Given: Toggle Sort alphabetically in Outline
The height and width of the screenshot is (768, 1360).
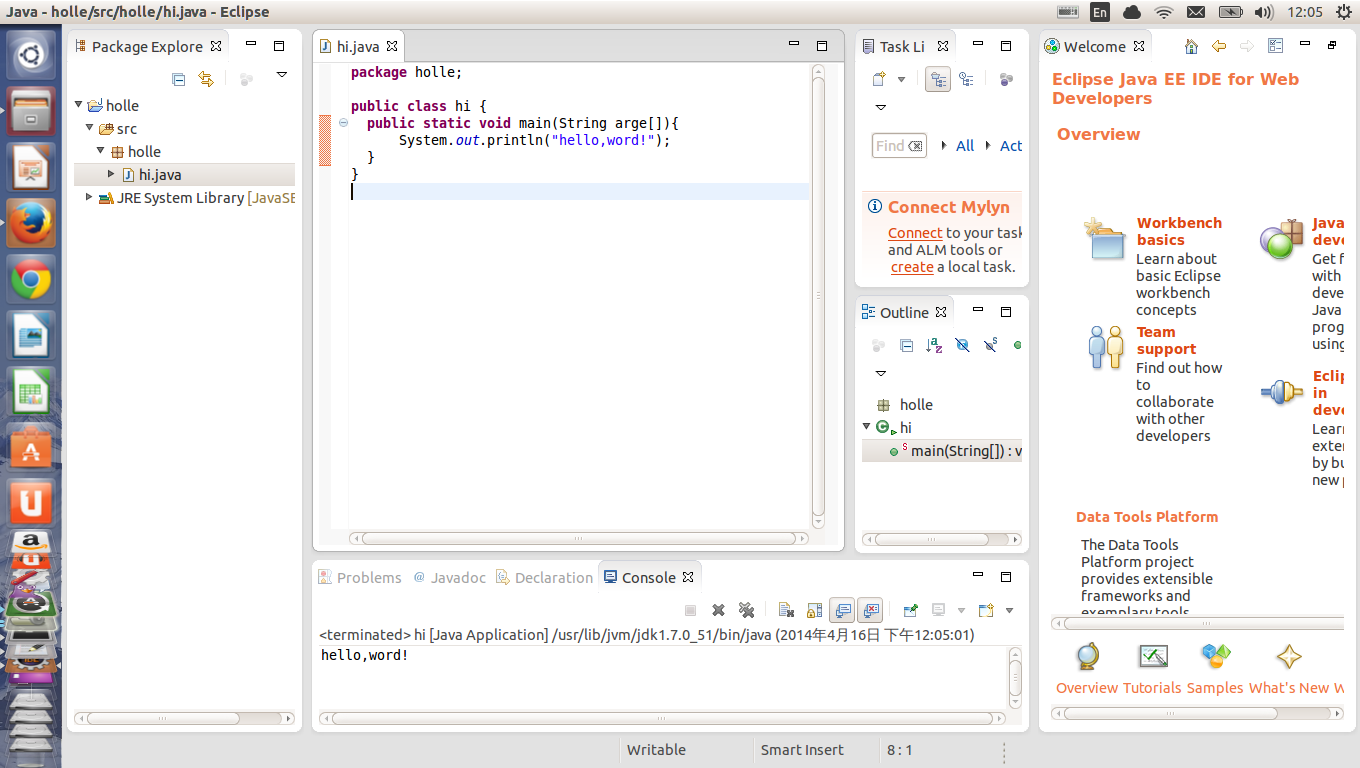Looking at the screenshot, I should [x=934, y=345].
